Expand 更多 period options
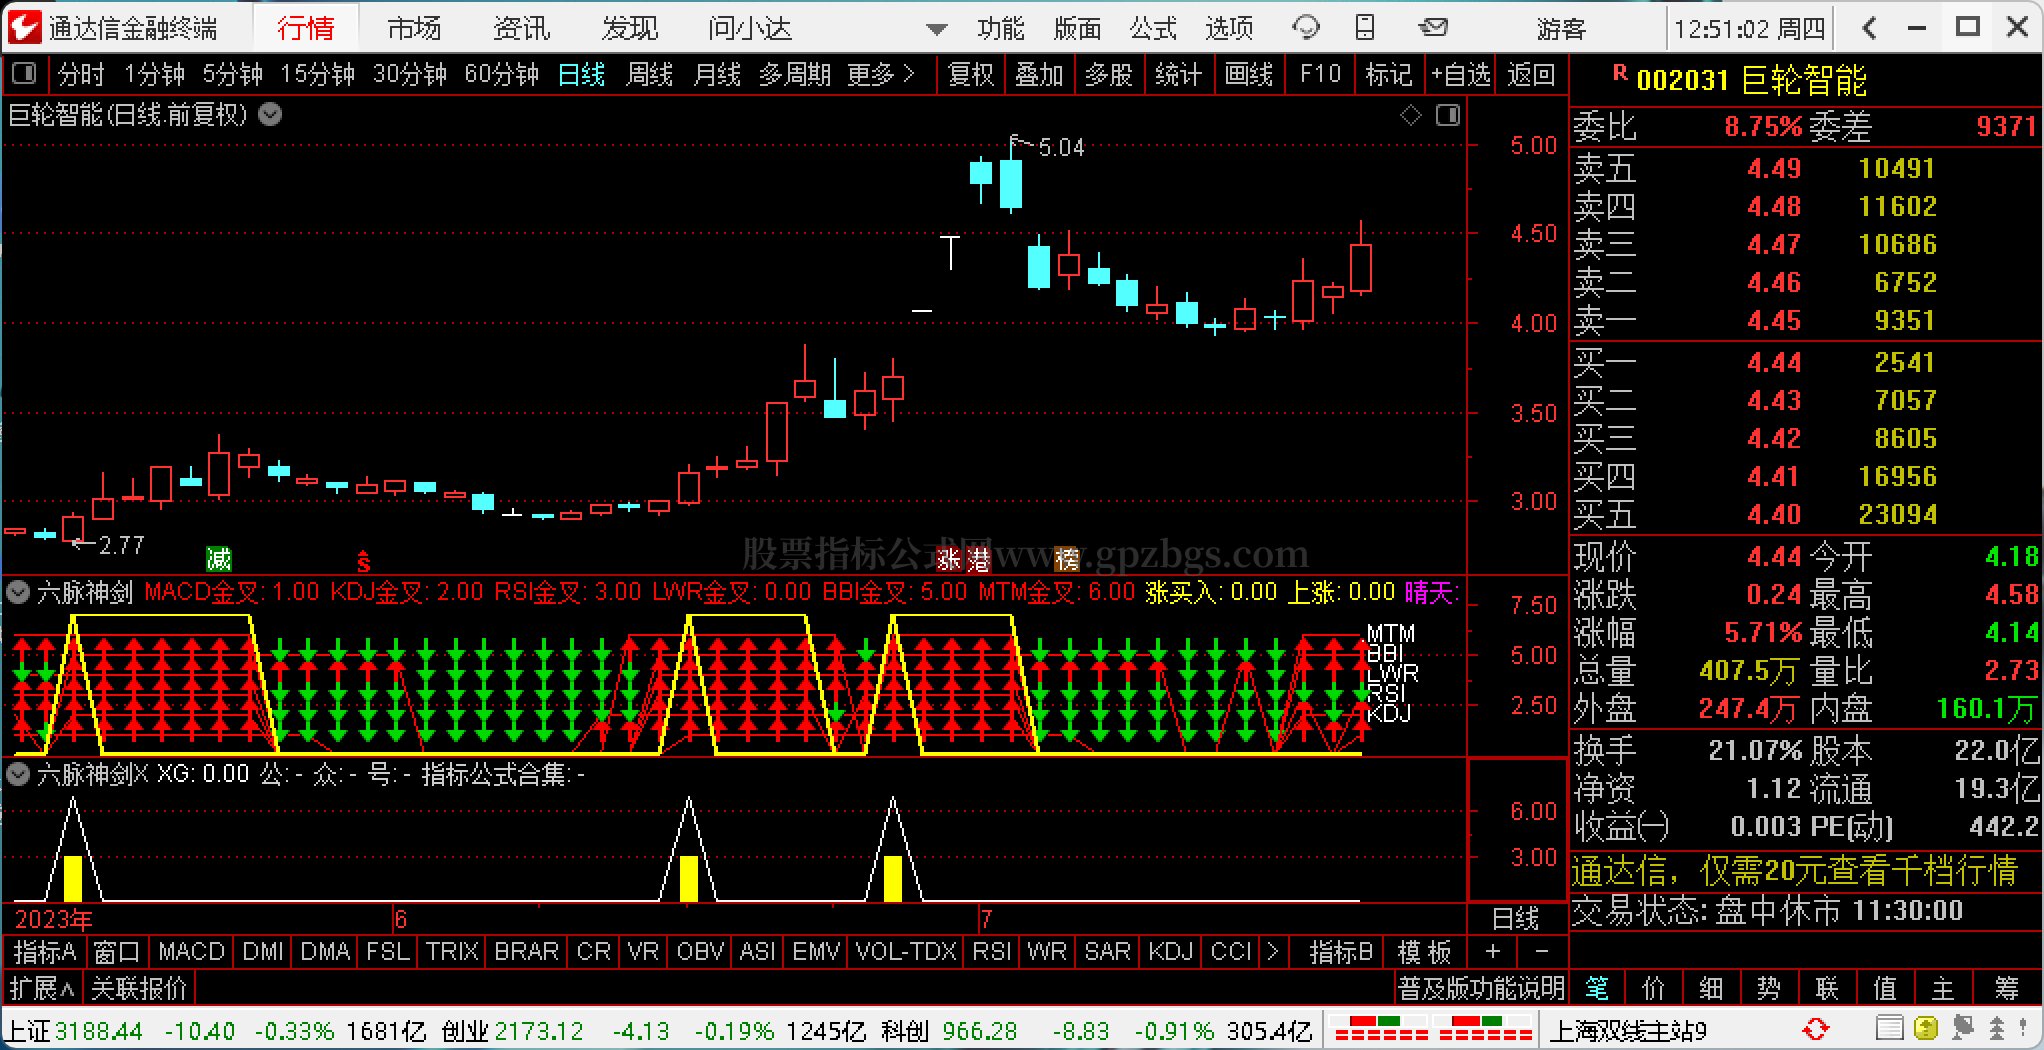Viewport: 2044px width, 1050px height. 880,74
